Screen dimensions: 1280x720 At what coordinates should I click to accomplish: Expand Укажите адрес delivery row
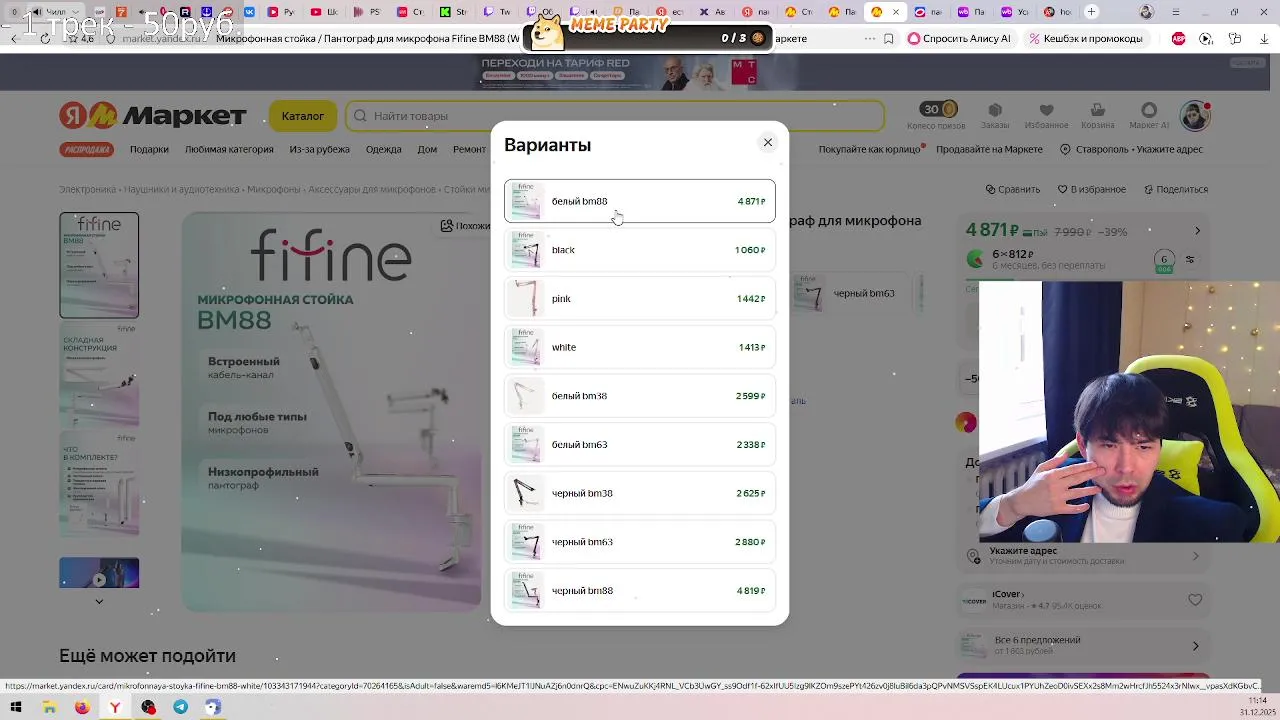1084,556
